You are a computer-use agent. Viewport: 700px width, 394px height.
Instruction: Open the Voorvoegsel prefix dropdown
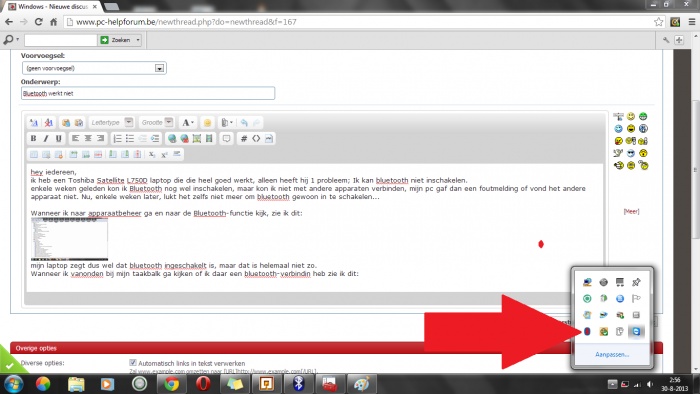click(159, 68)
